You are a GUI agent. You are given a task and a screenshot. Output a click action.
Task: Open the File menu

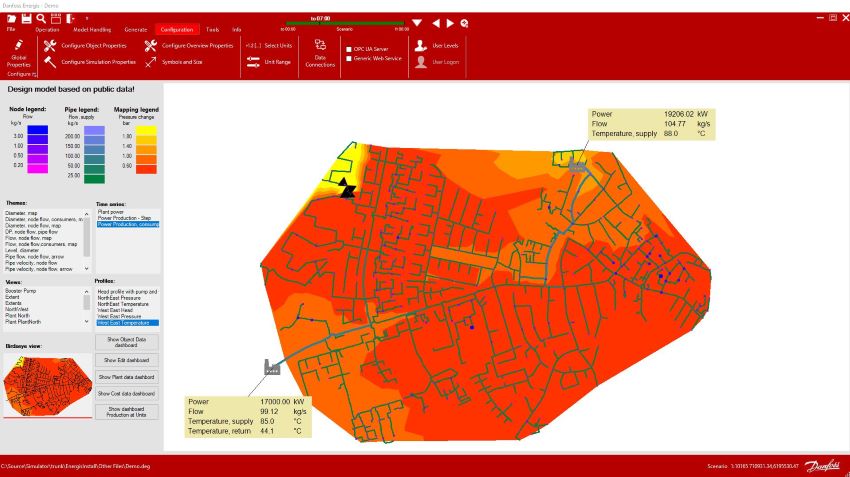pos(11,29)
